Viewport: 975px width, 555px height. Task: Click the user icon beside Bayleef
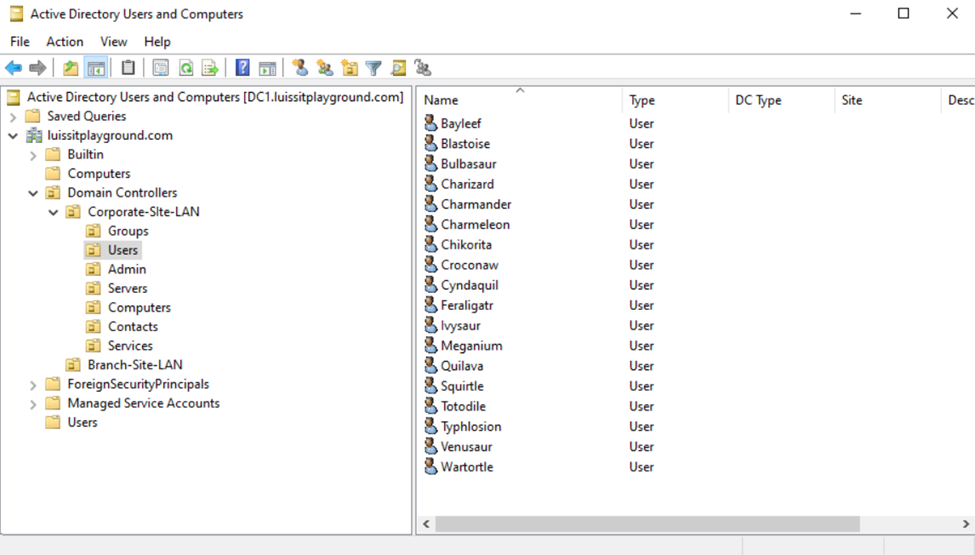430,123
